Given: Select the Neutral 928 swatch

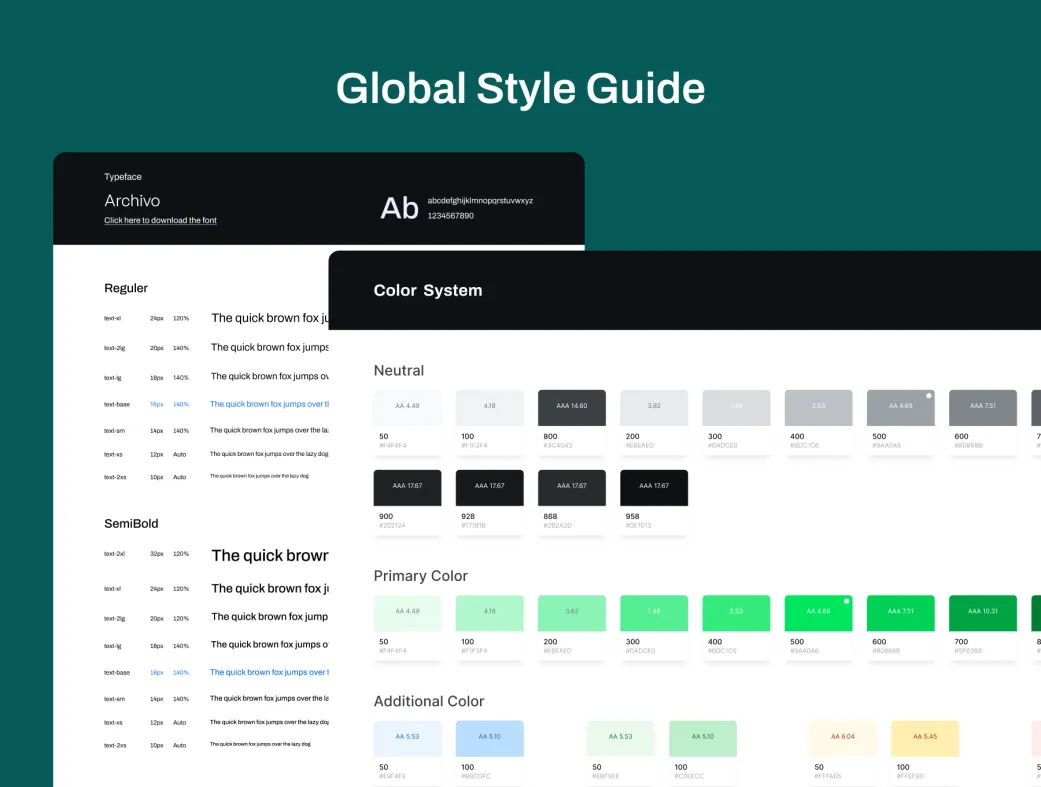Looking at the screenshot, I should (489, 487).
